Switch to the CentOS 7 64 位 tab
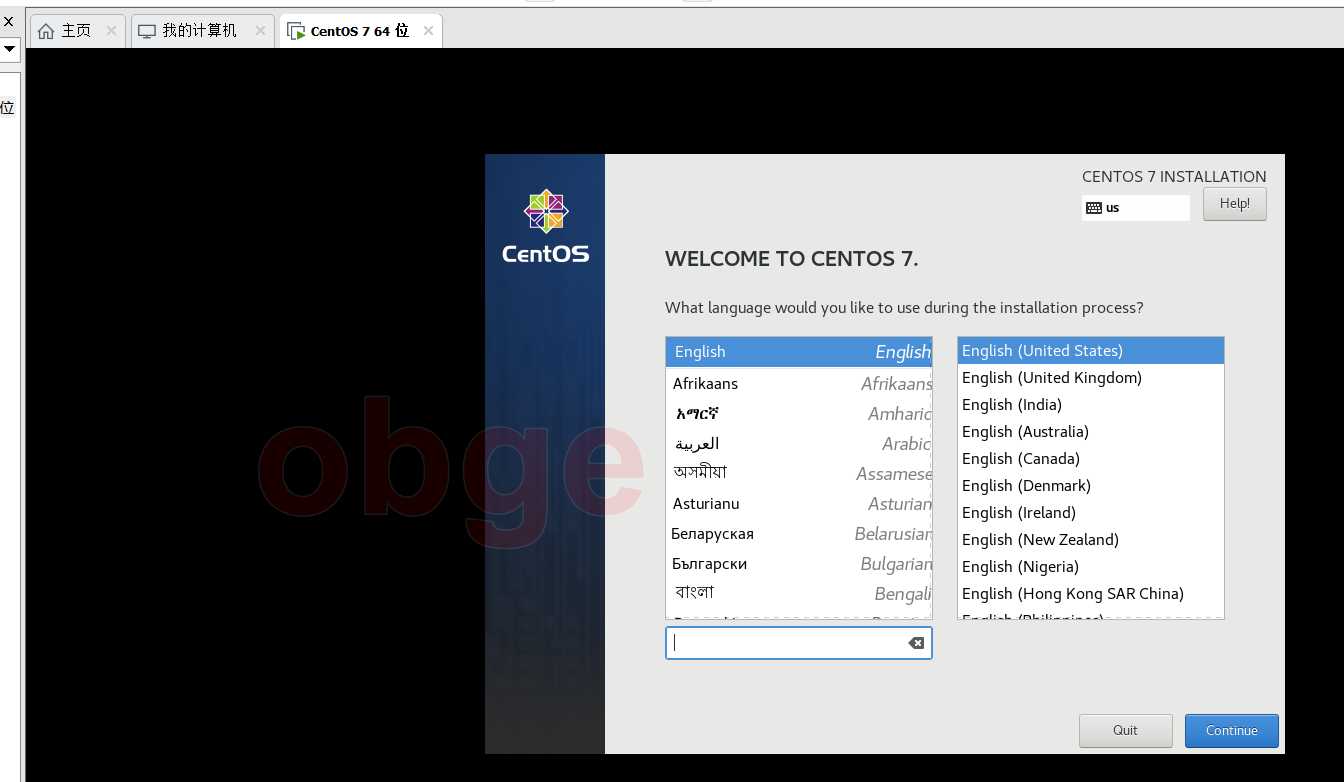1344x782 pixels. click(361, 31)
